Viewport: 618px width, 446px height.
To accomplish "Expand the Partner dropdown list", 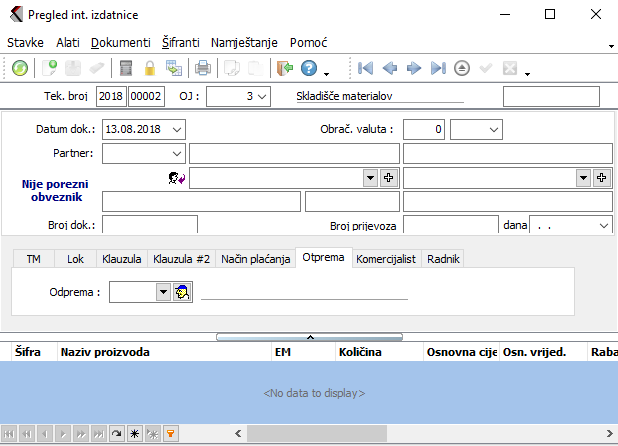I will pos(177,153).
